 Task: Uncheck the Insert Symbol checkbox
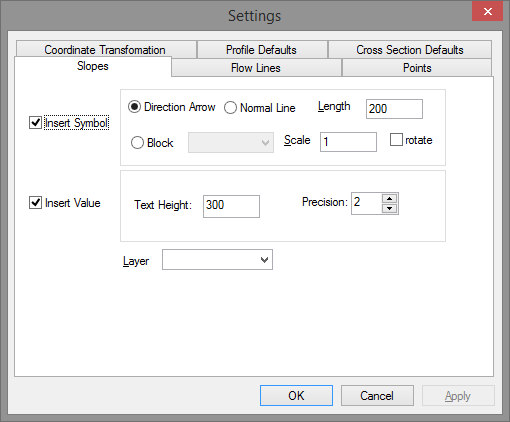pyautogui.click(x=35, y=123)
